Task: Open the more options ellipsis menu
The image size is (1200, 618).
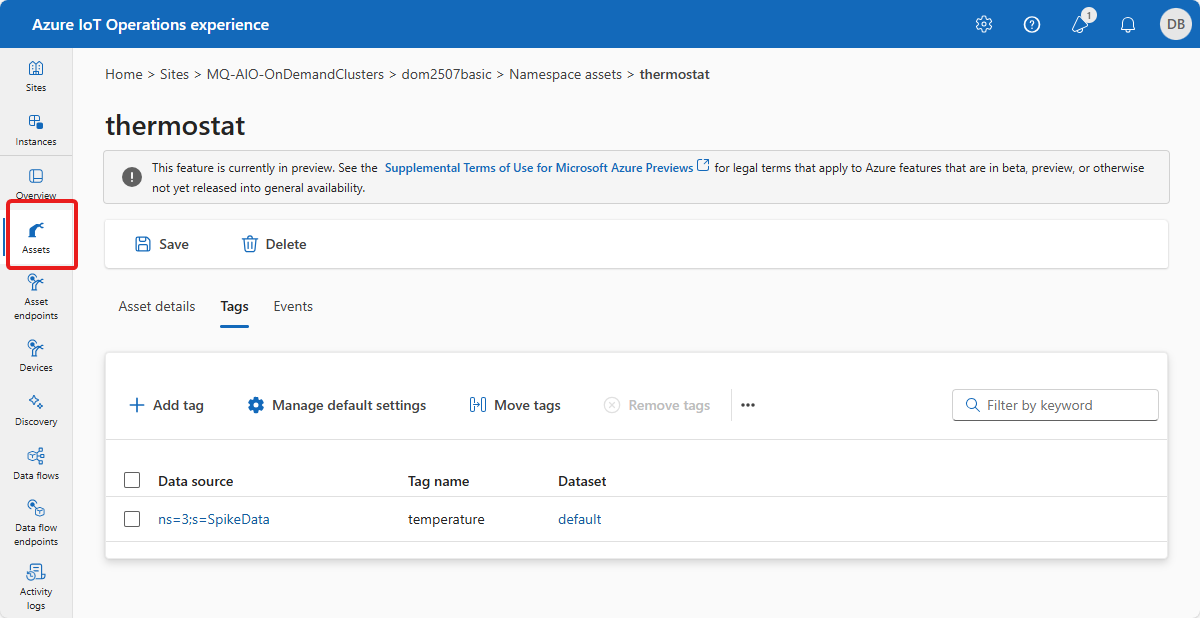Action: 748,405
